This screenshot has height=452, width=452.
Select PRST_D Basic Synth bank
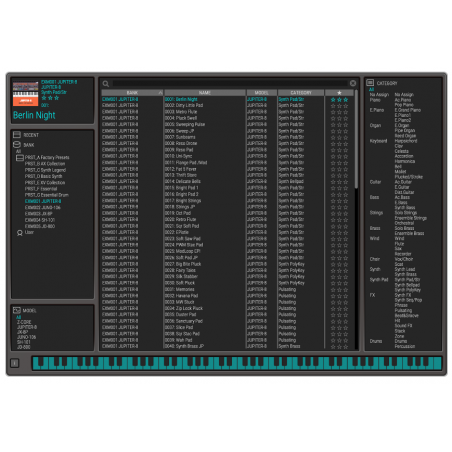tap(43, 176)
